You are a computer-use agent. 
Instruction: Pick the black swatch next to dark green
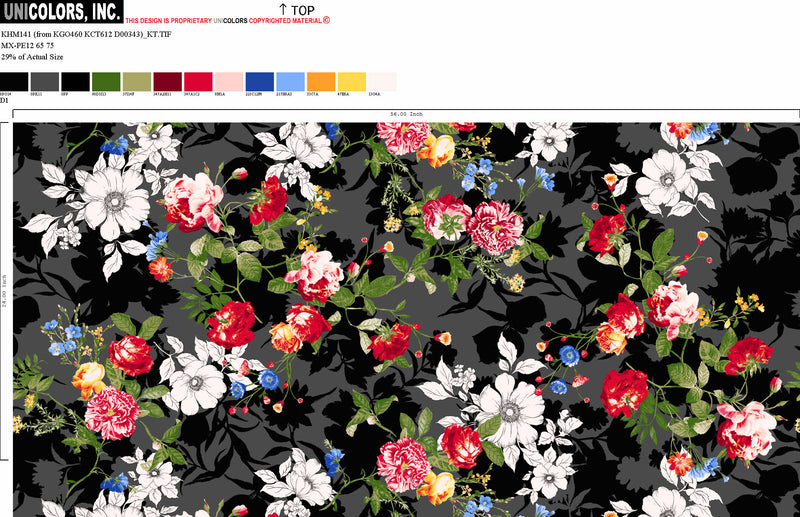coord(76,82)
